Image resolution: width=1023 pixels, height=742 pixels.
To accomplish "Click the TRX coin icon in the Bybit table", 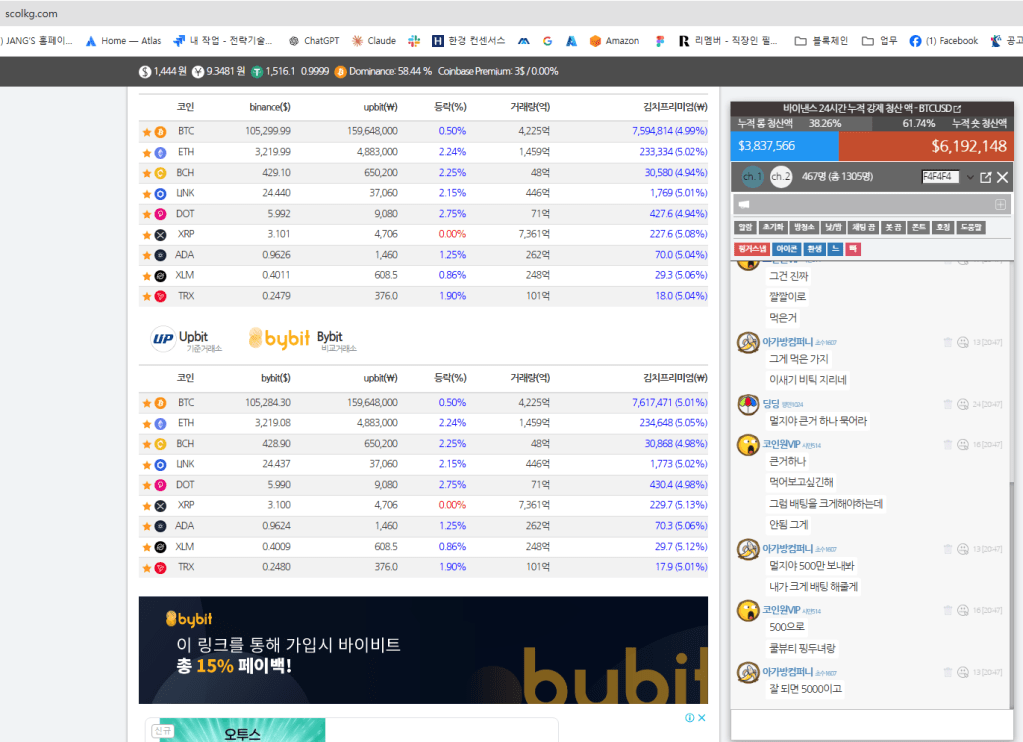I will (160, 568).
